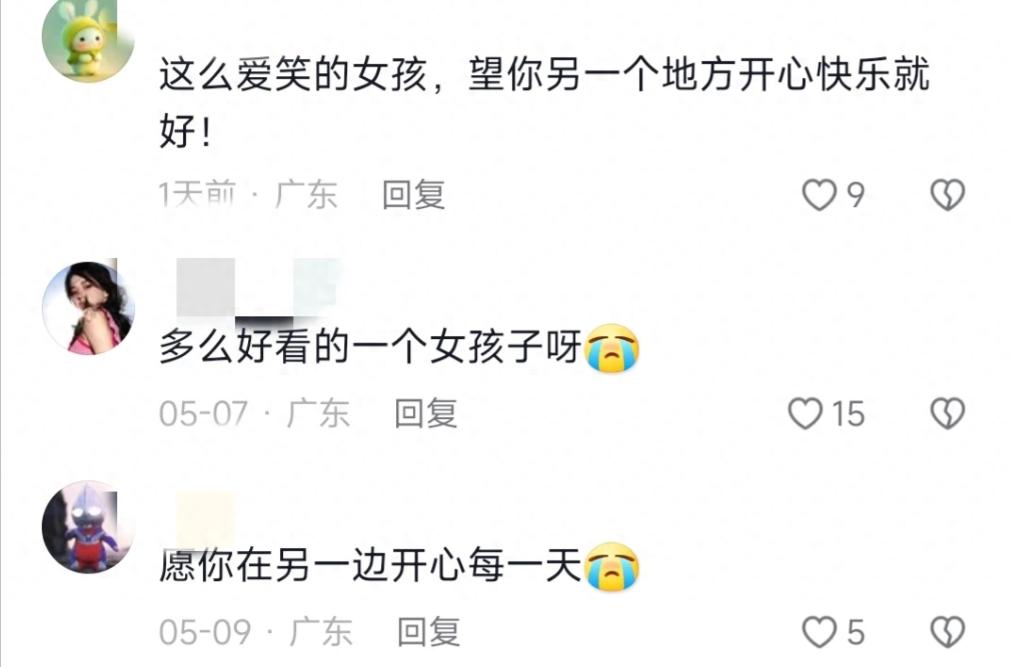Dislike the 1天前 comment with broken heart

pos(947,195)
